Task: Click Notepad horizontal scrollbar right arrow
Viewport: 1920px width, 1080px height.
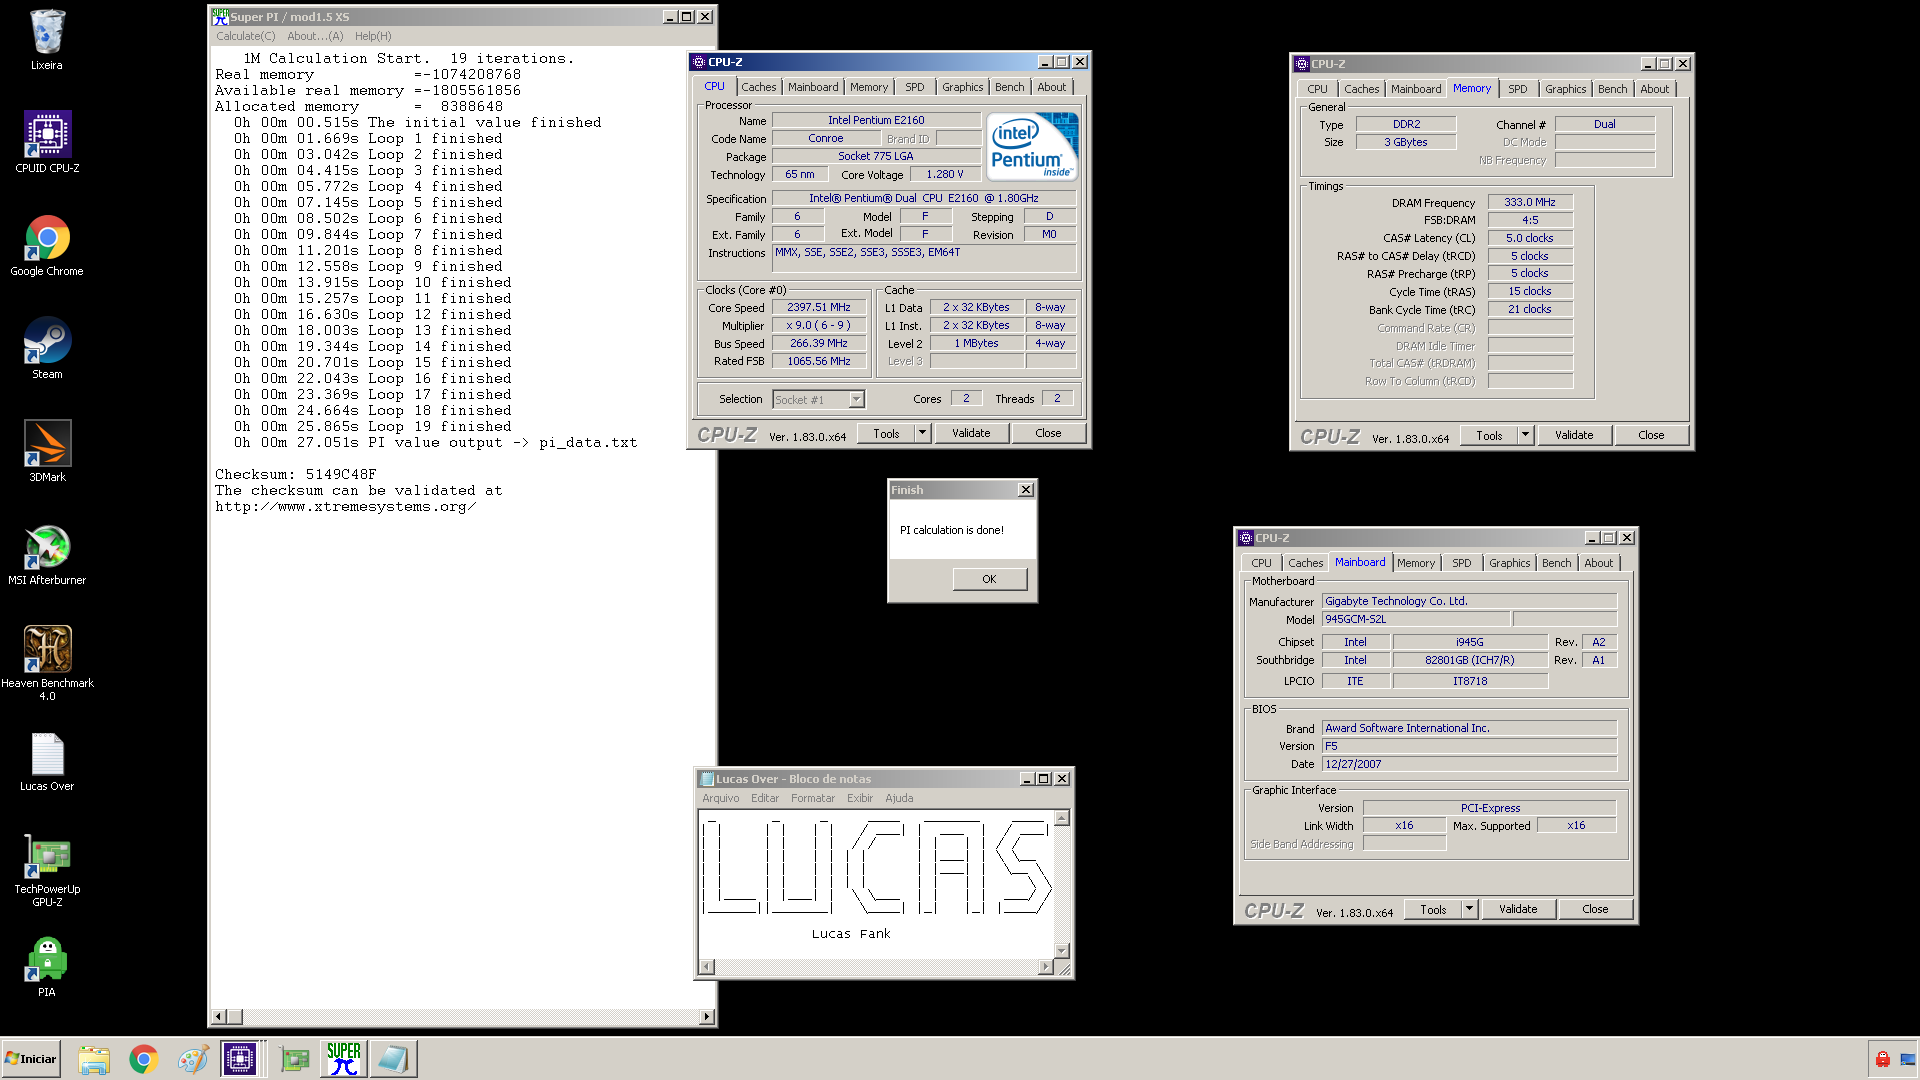Action: (1046, 967)
